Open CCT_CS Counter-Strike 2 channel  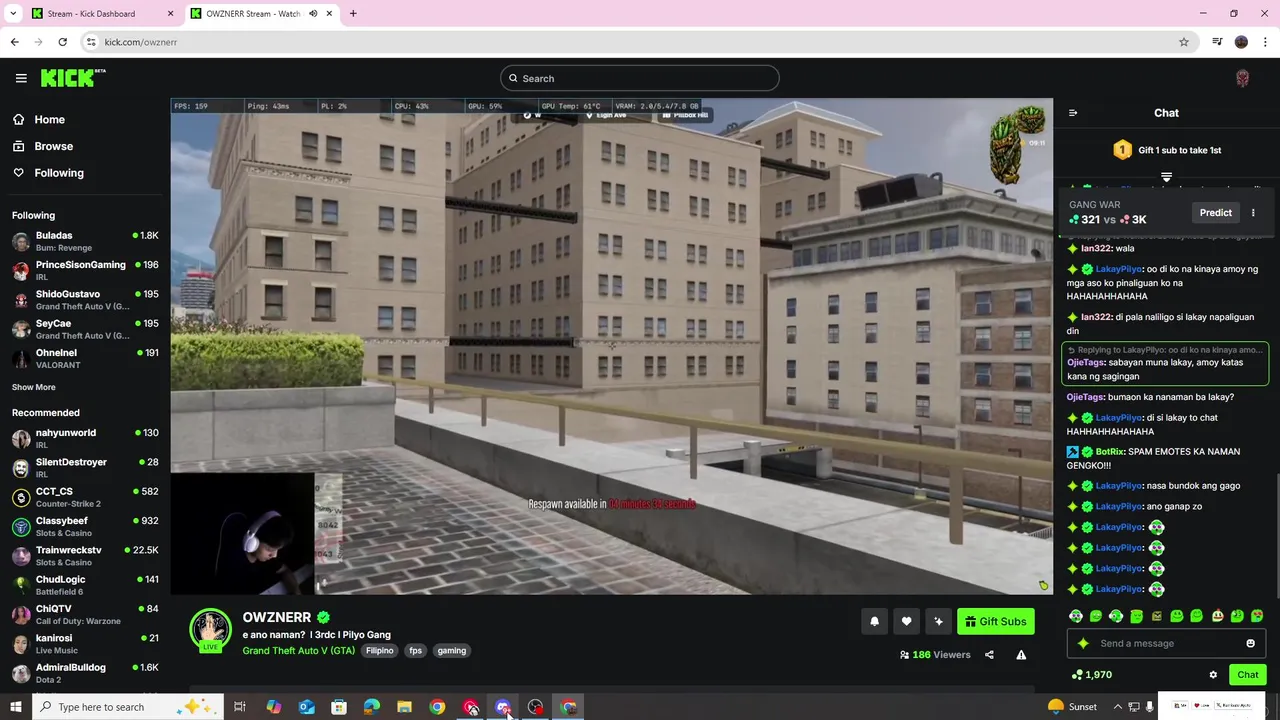click(x=85, y=497)
